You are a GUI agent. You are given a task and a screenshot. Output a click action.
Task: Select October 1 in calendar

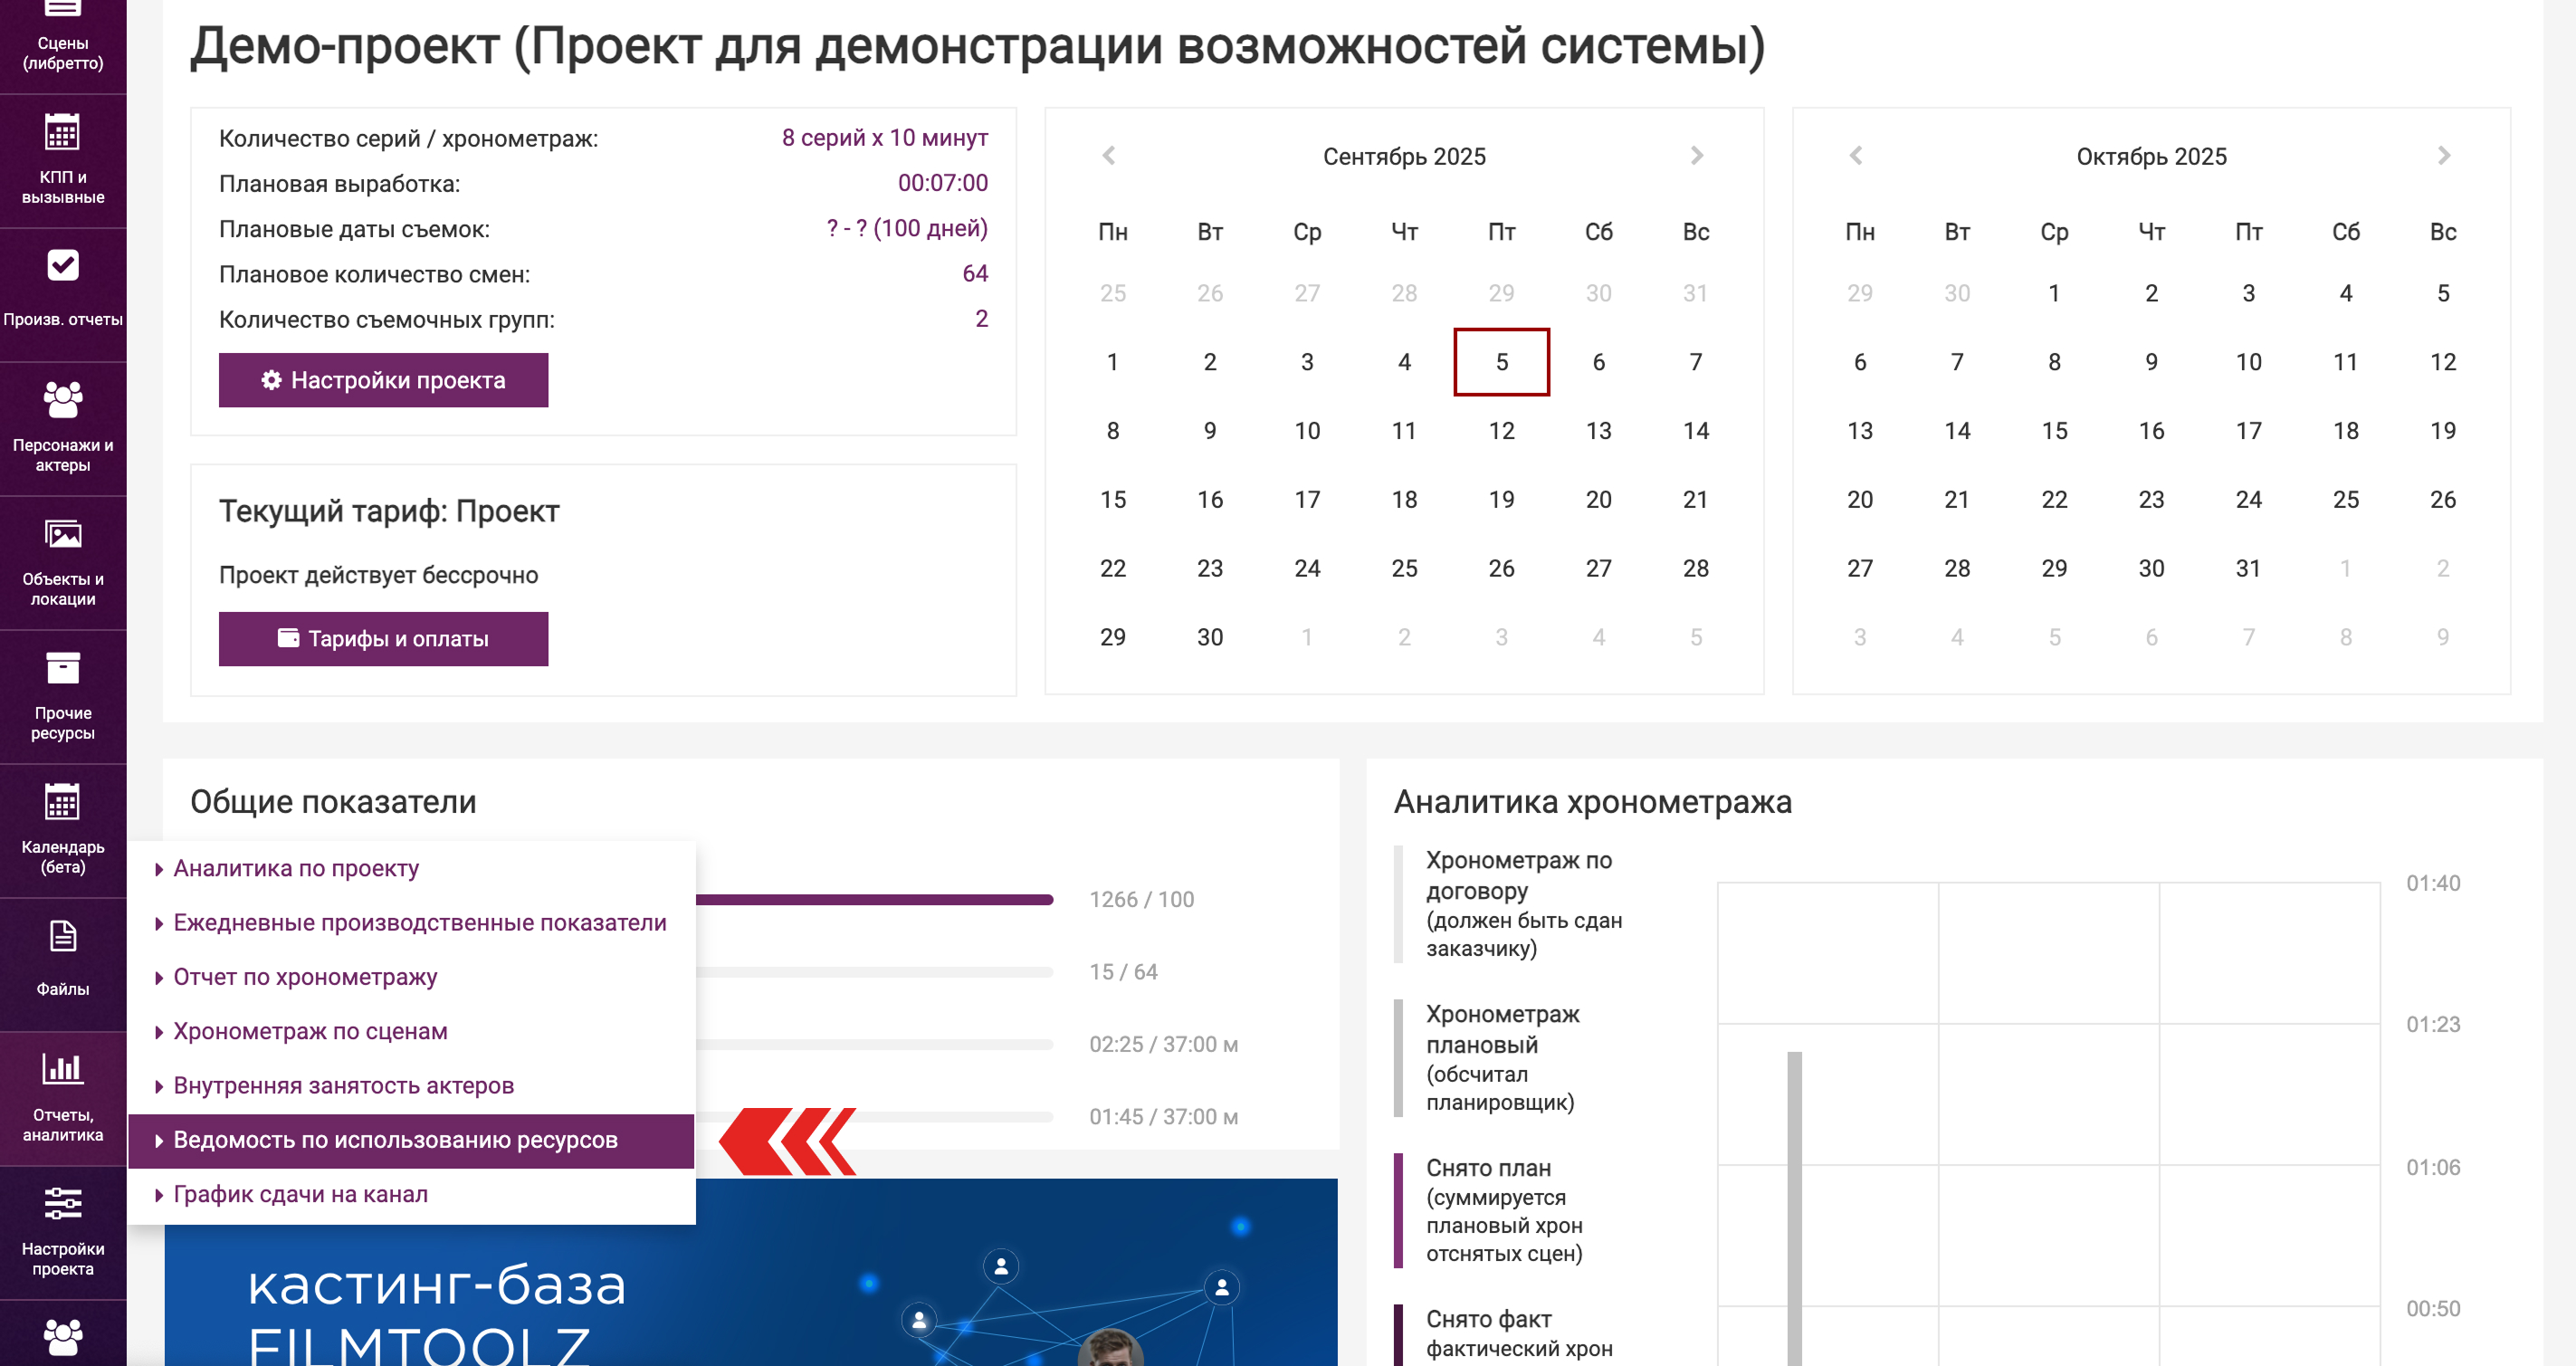2054,293
